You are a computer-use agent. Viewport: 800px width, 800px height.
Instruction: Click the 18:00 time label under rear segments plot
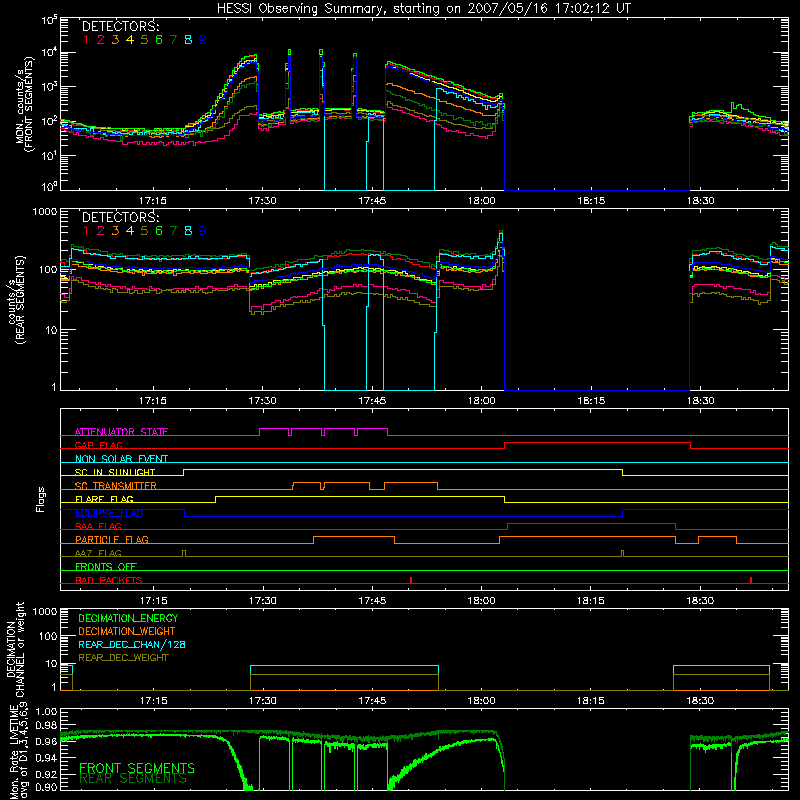[x=482, y=401]
